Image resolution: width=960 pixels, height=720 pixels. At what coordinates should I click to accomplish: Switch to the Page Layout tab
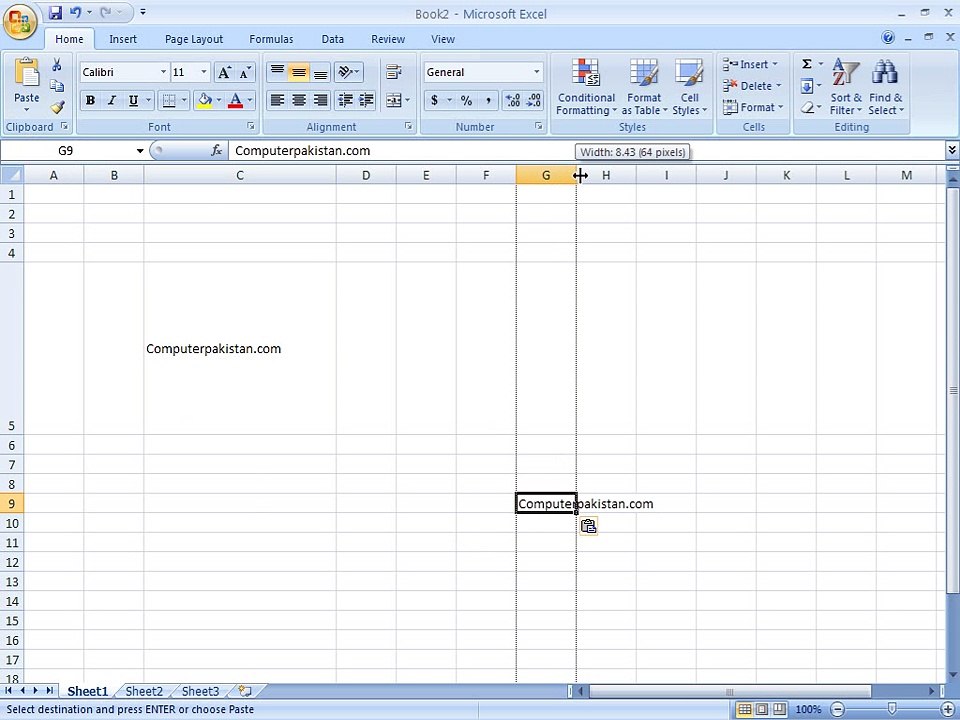[x=194, y=39]
